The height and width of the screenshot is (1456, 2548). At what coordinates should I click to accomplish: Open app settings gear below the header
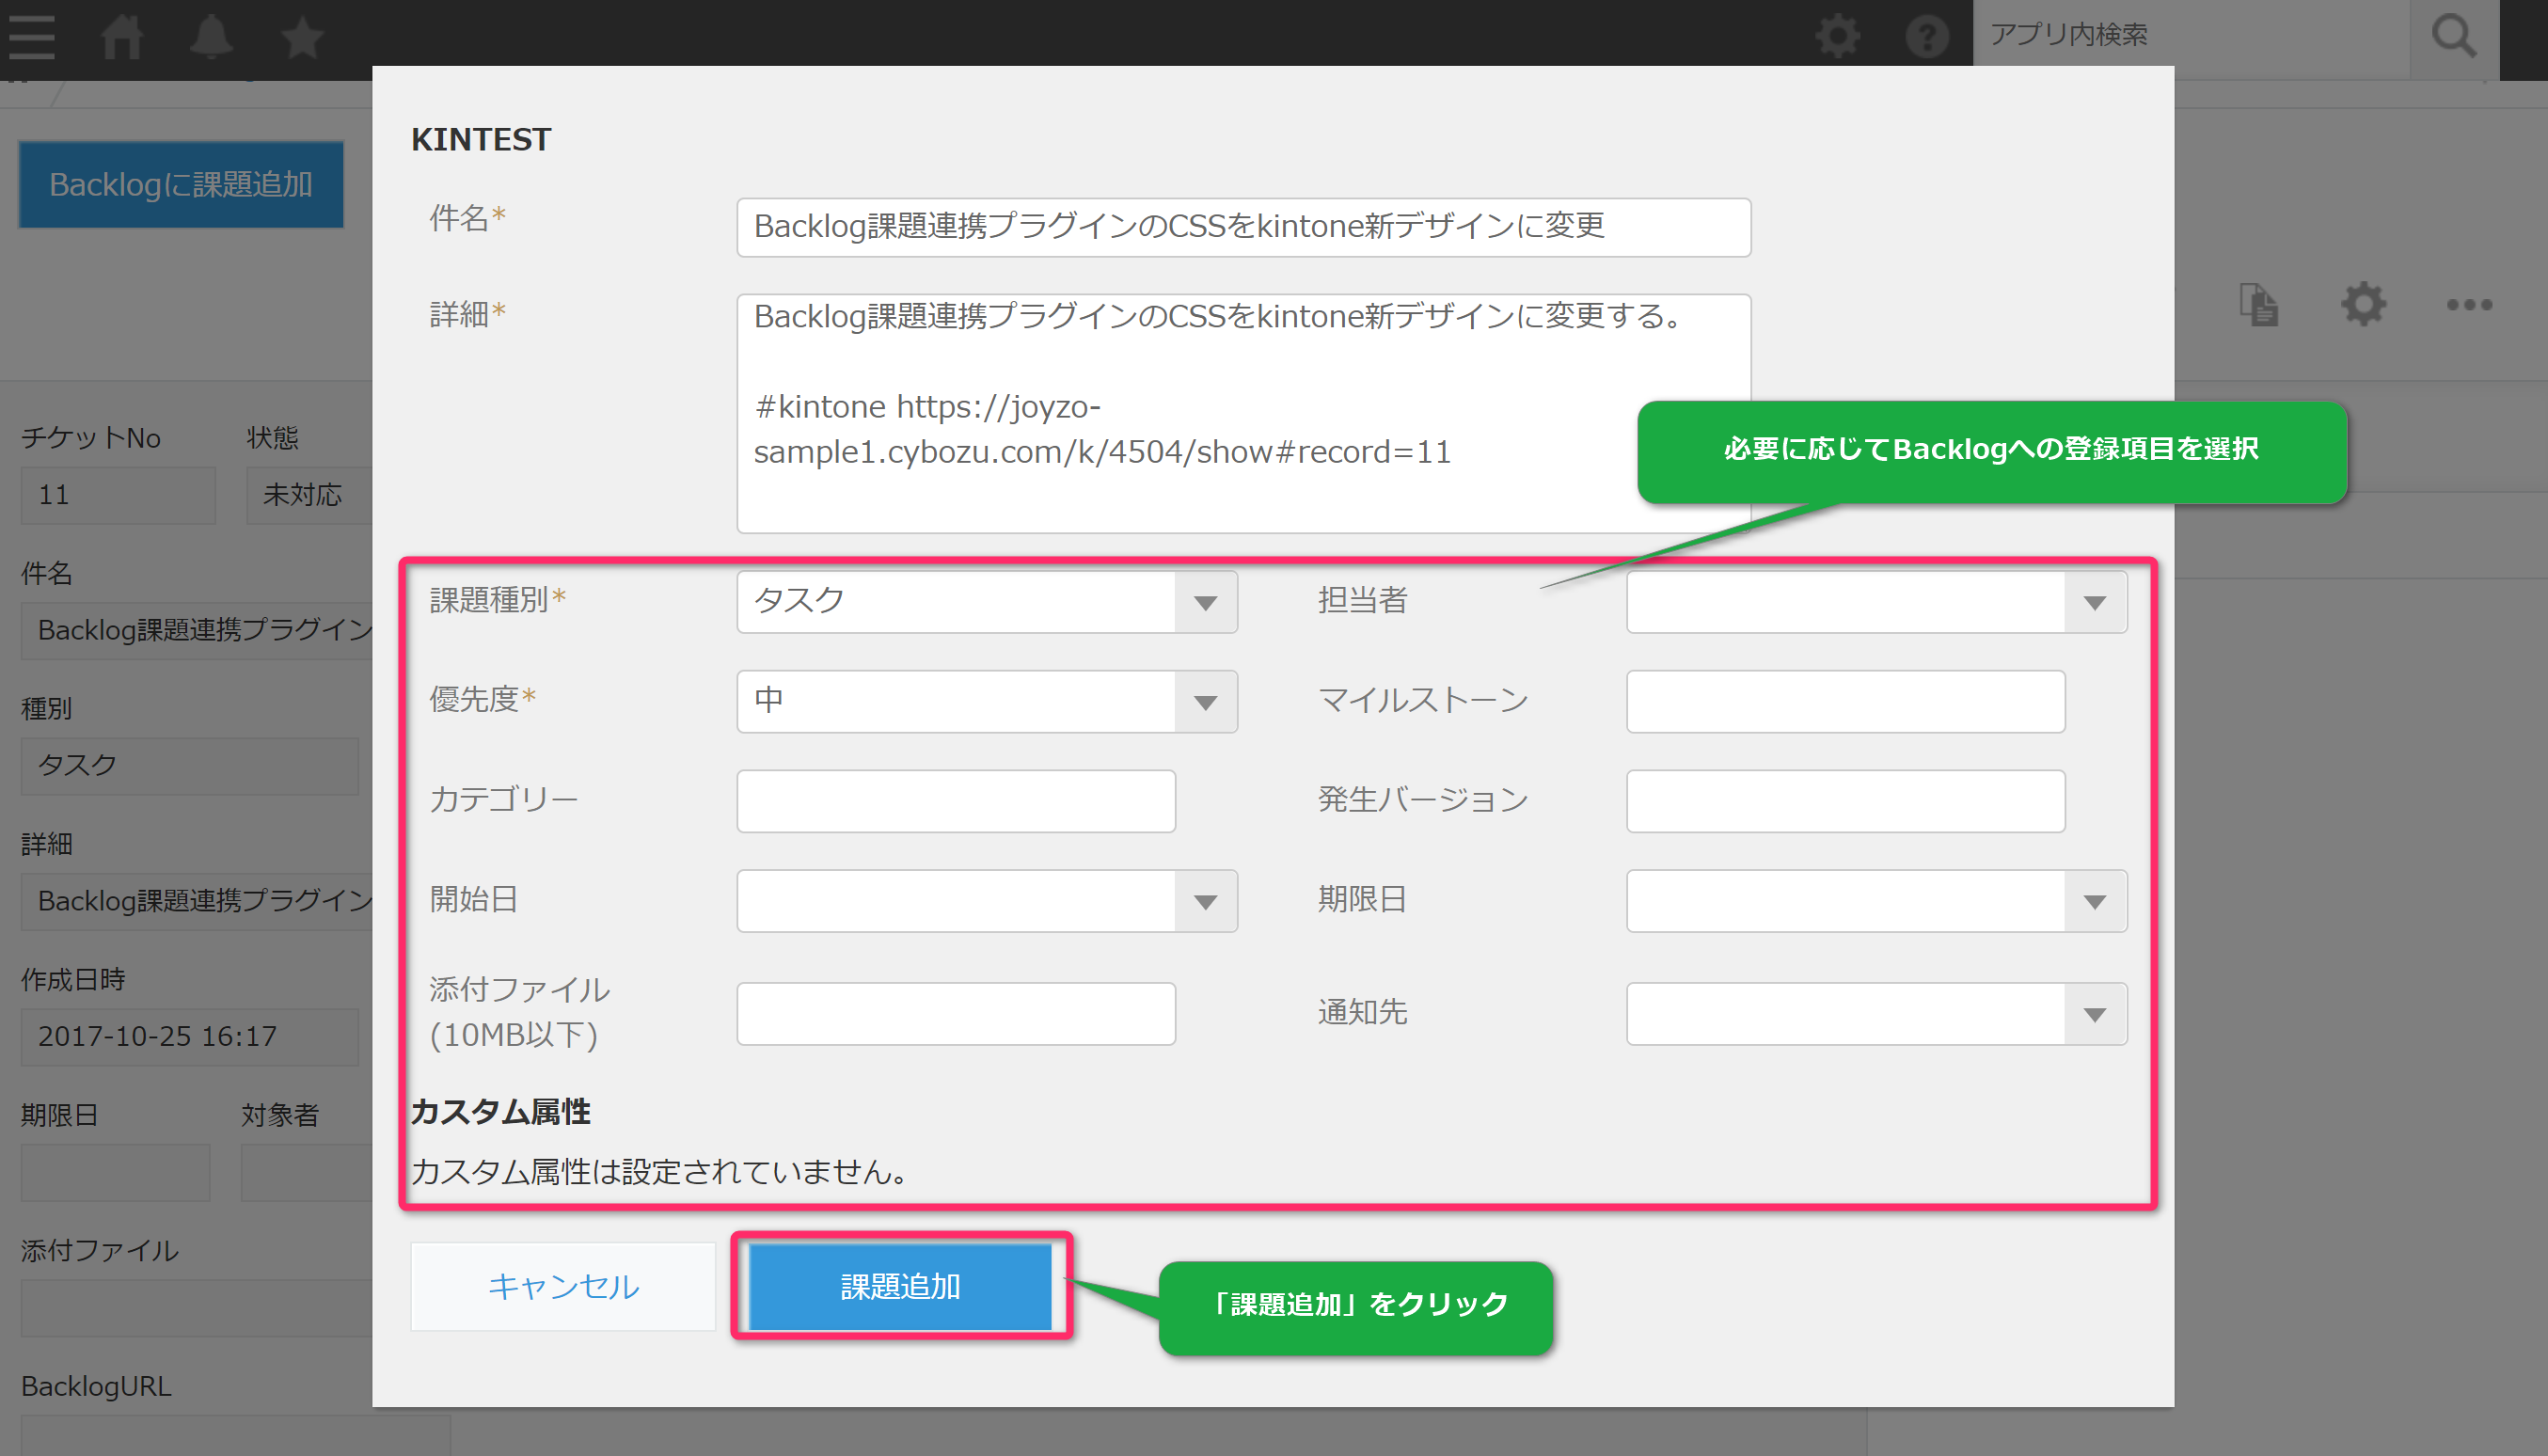[2364, 304]
